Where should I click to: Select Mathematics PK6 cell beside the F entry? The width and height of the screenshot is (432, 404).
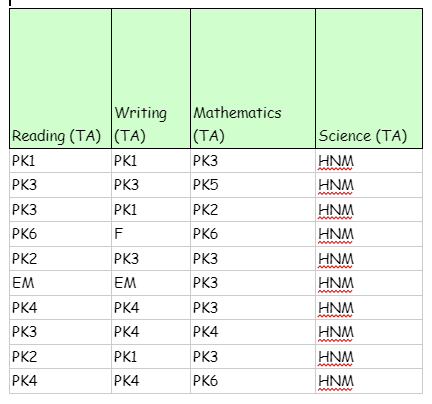[x=253, y=234]
